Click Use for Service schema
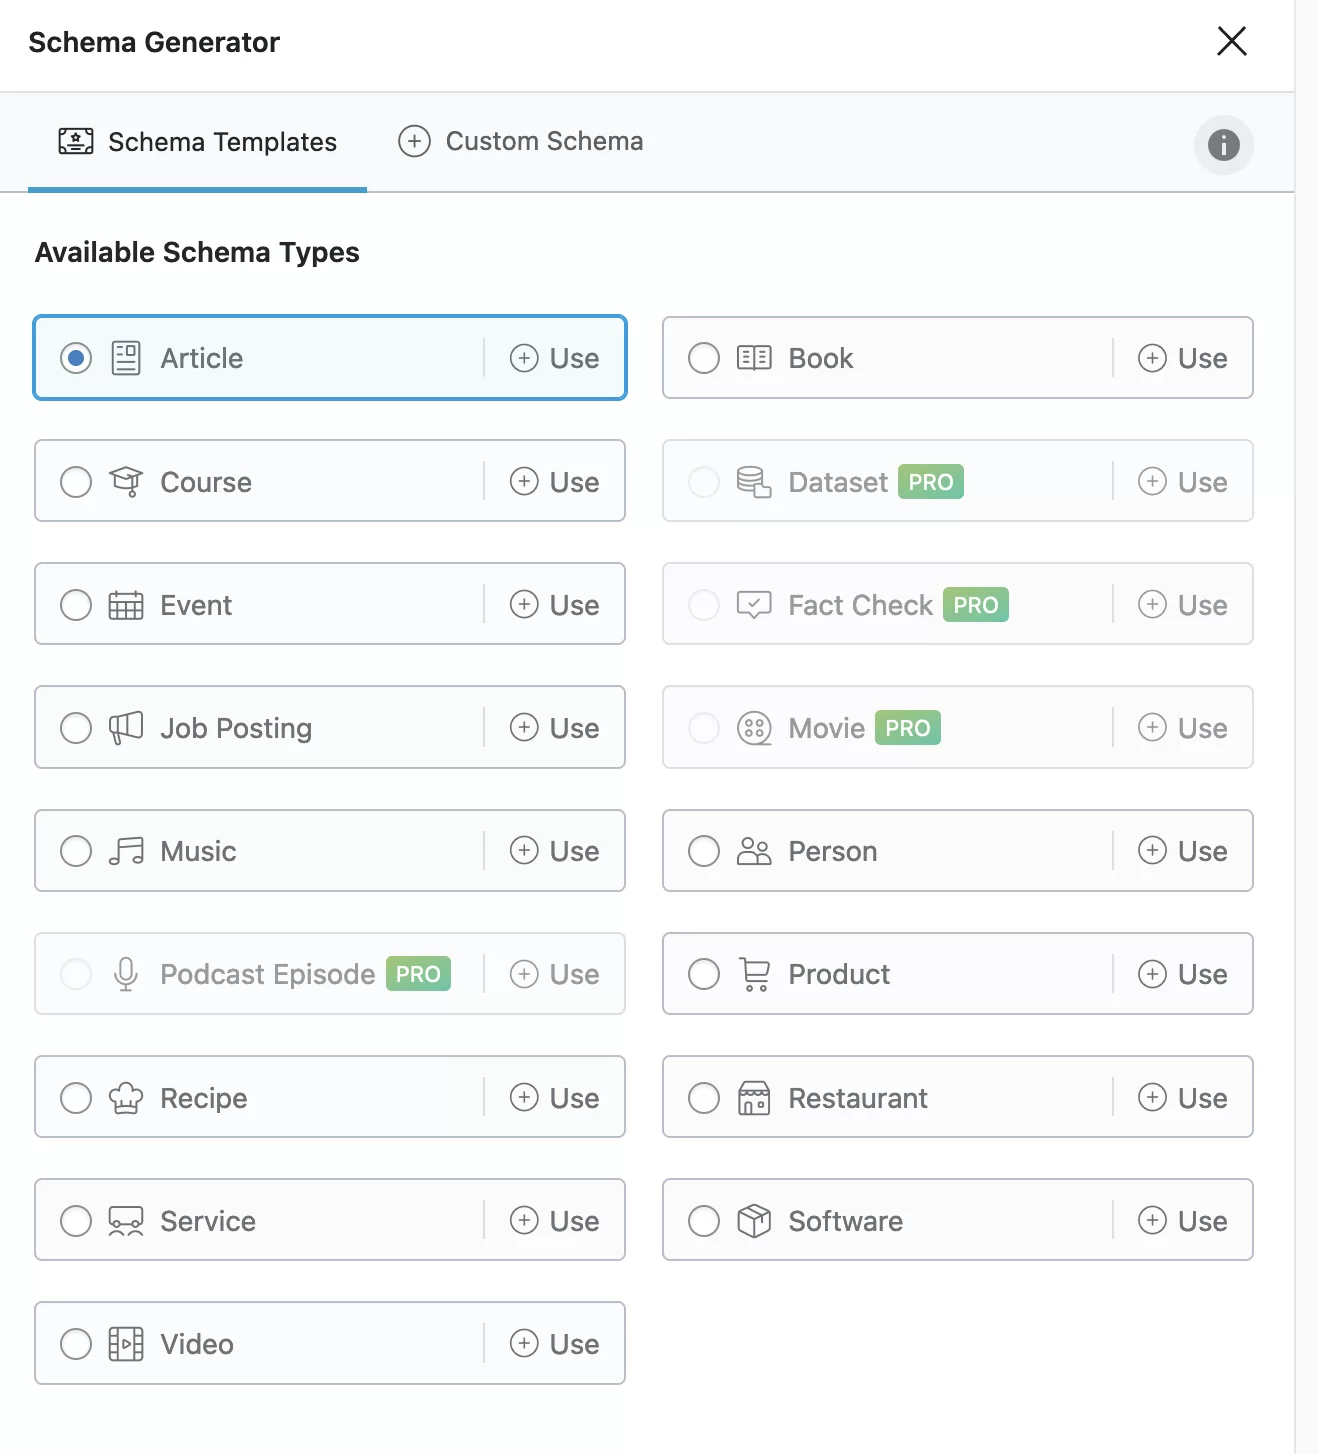 555,1221
